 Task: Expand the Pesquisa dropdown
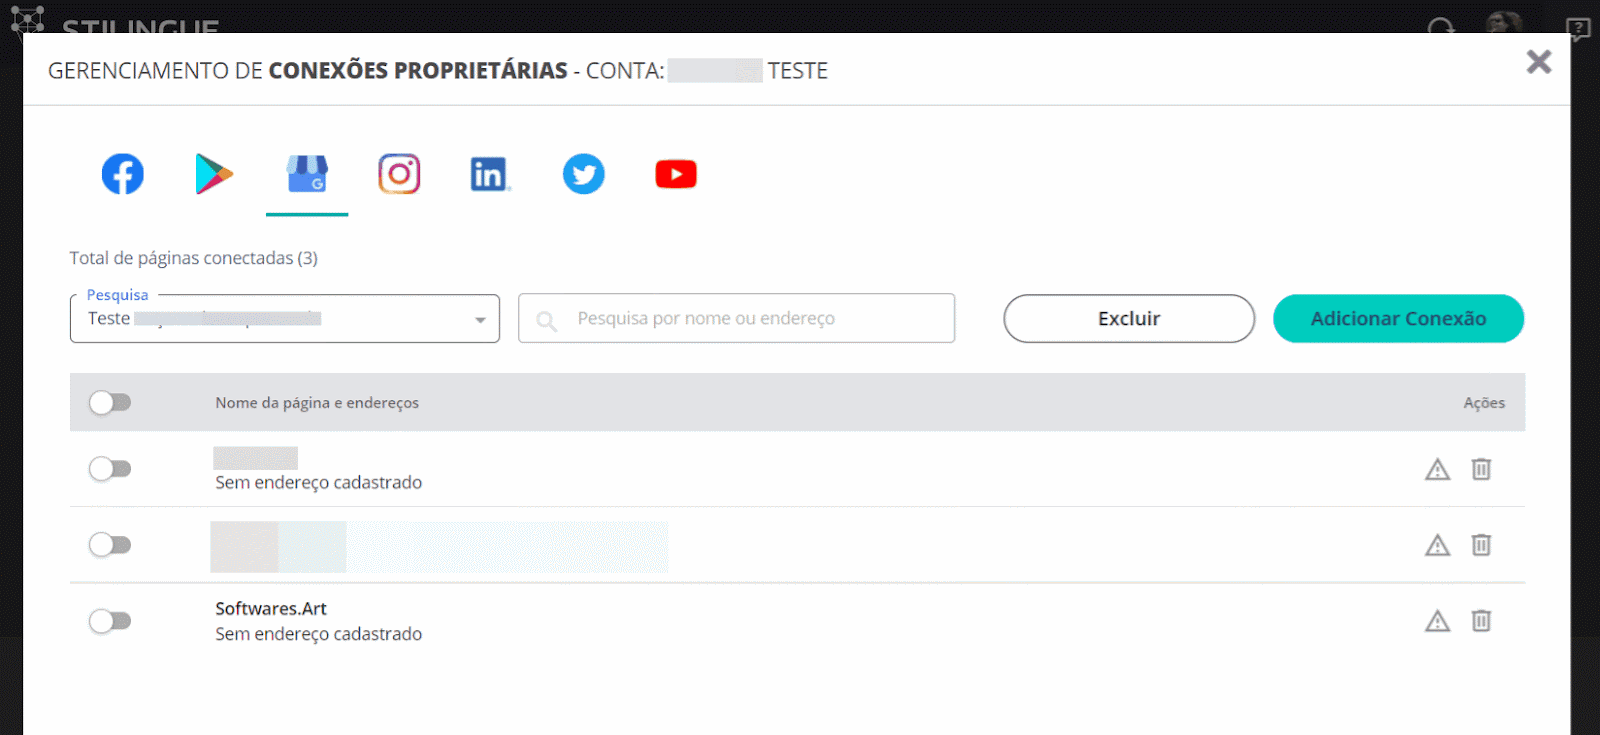480,320
